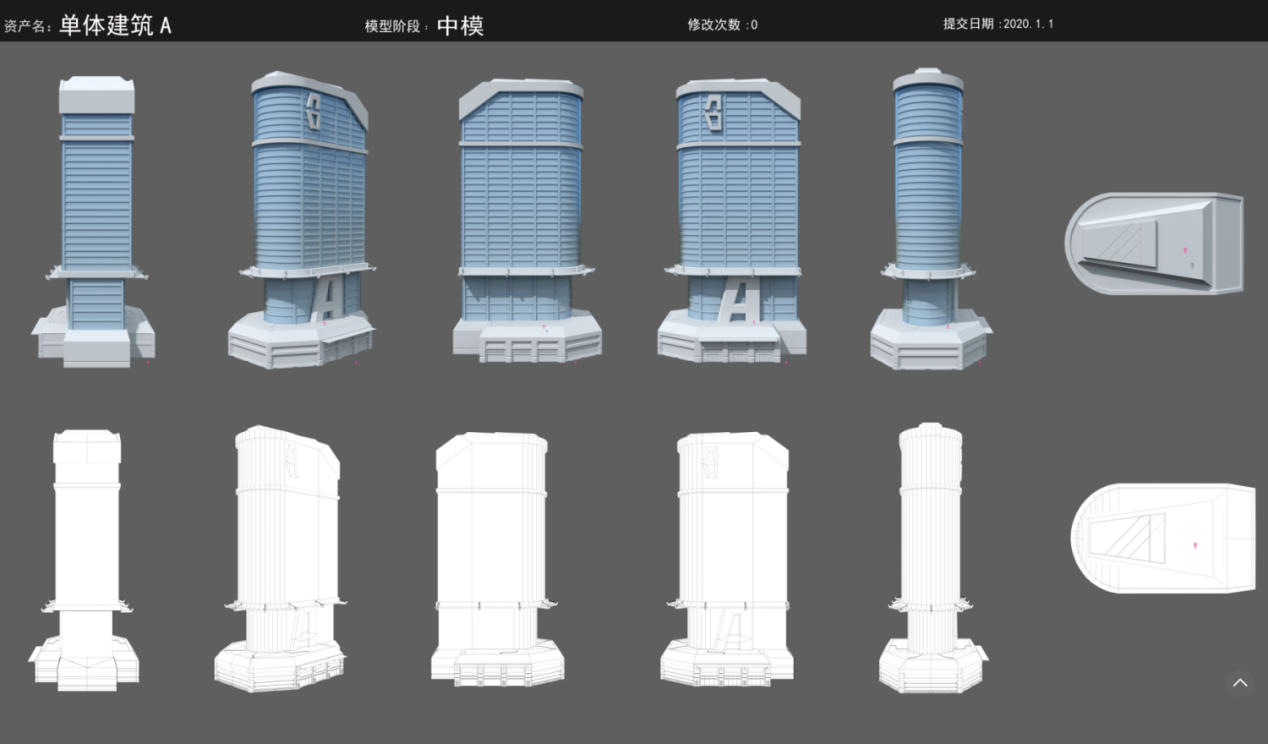Click the scroll-to-top chevron button

click(1240, 683)
